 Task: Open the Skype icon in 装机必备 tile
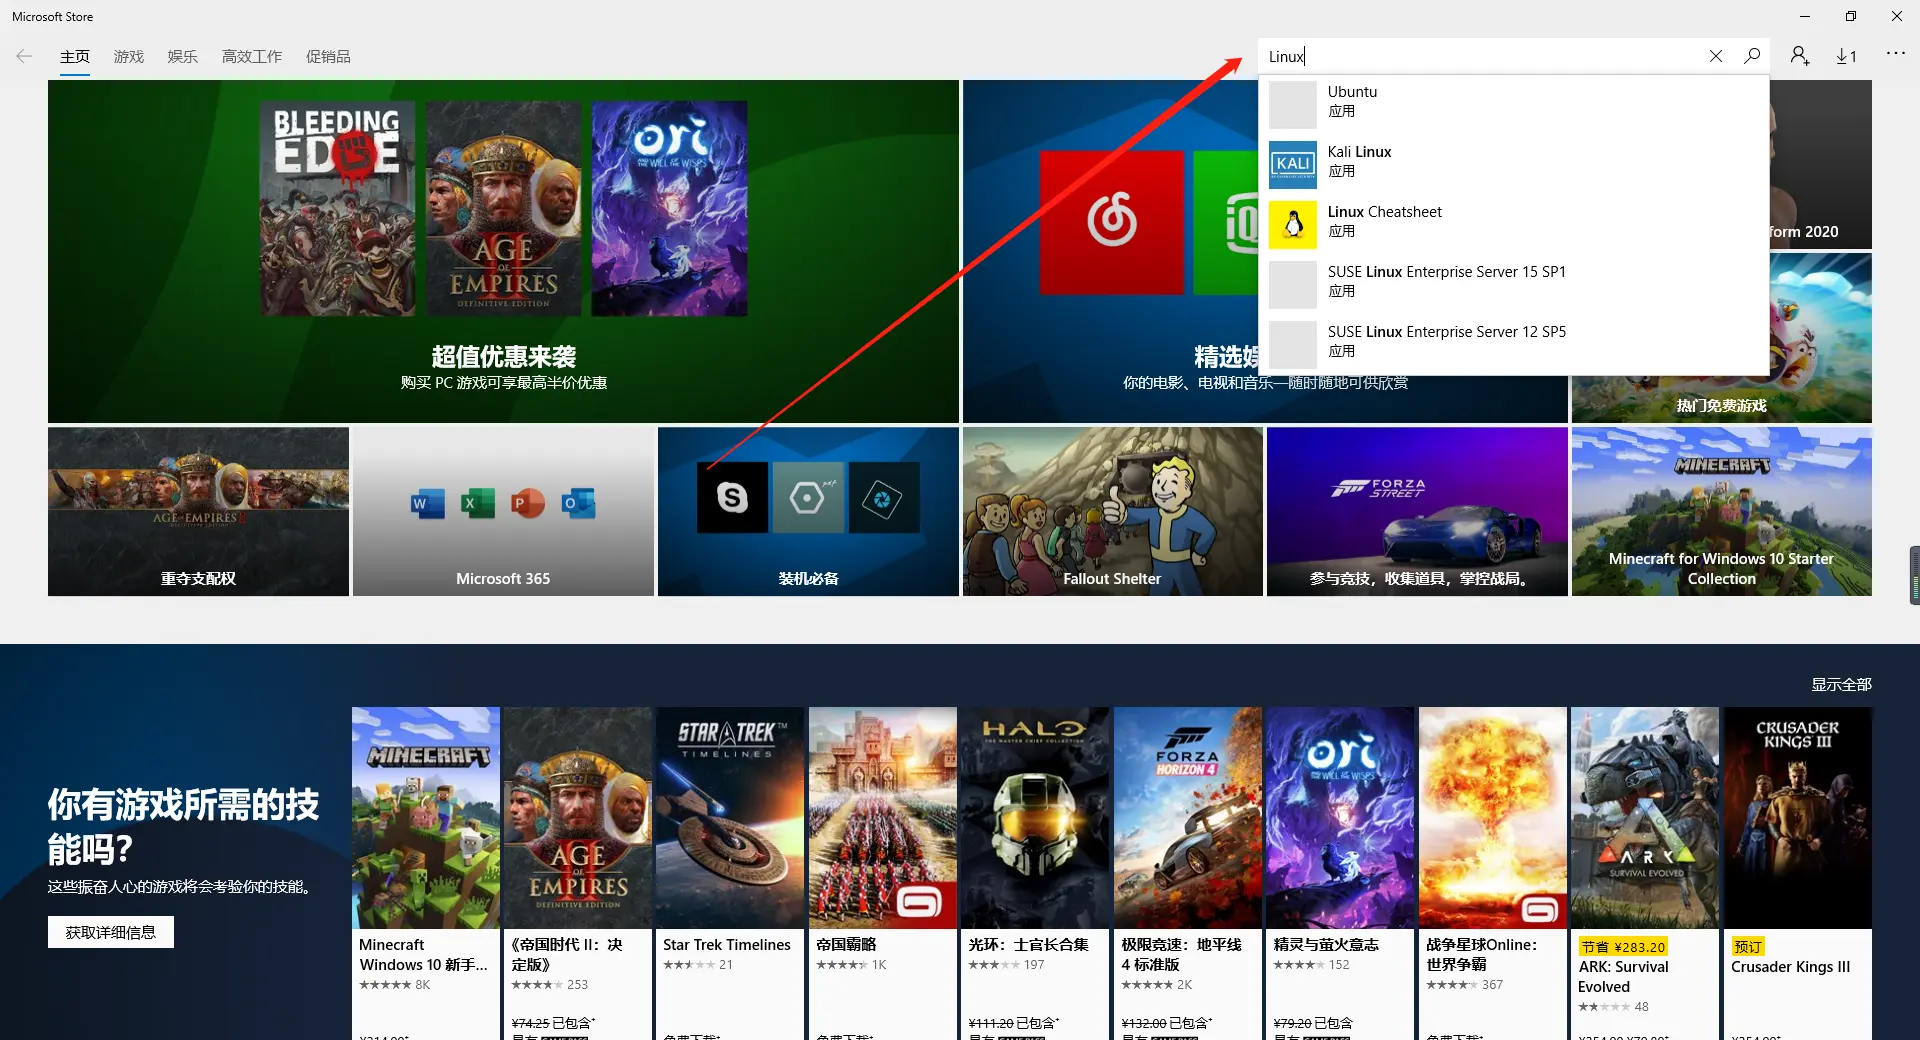pos(732,497)
